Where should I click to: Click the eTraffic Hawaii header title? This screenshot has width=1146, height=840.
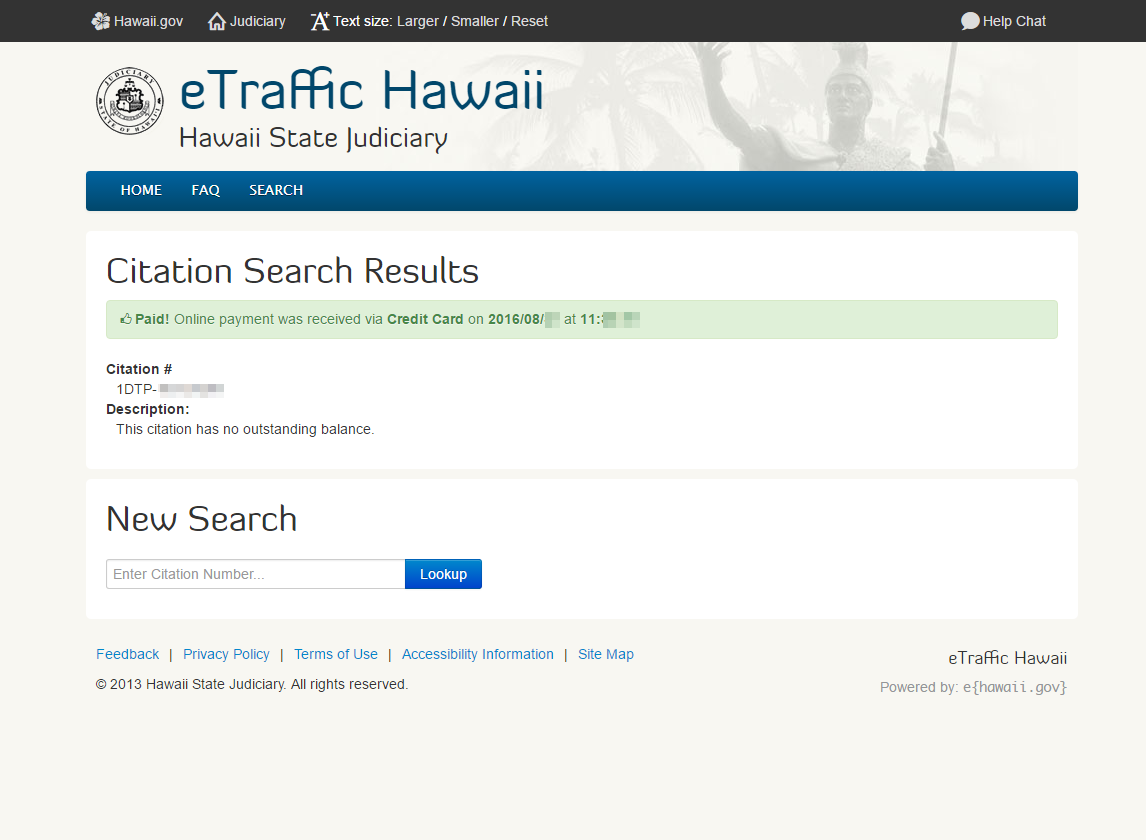click(x=361, y=91)
